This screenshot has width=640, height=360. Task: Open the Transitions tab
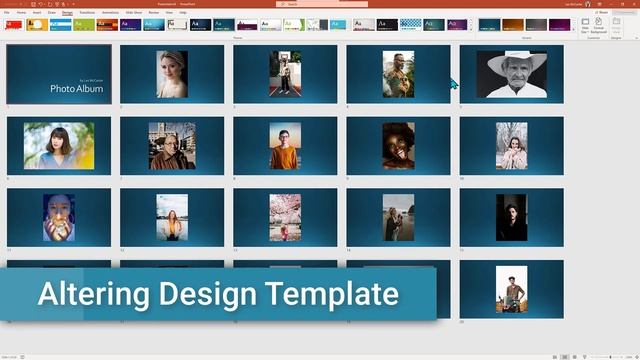point(87,13)
